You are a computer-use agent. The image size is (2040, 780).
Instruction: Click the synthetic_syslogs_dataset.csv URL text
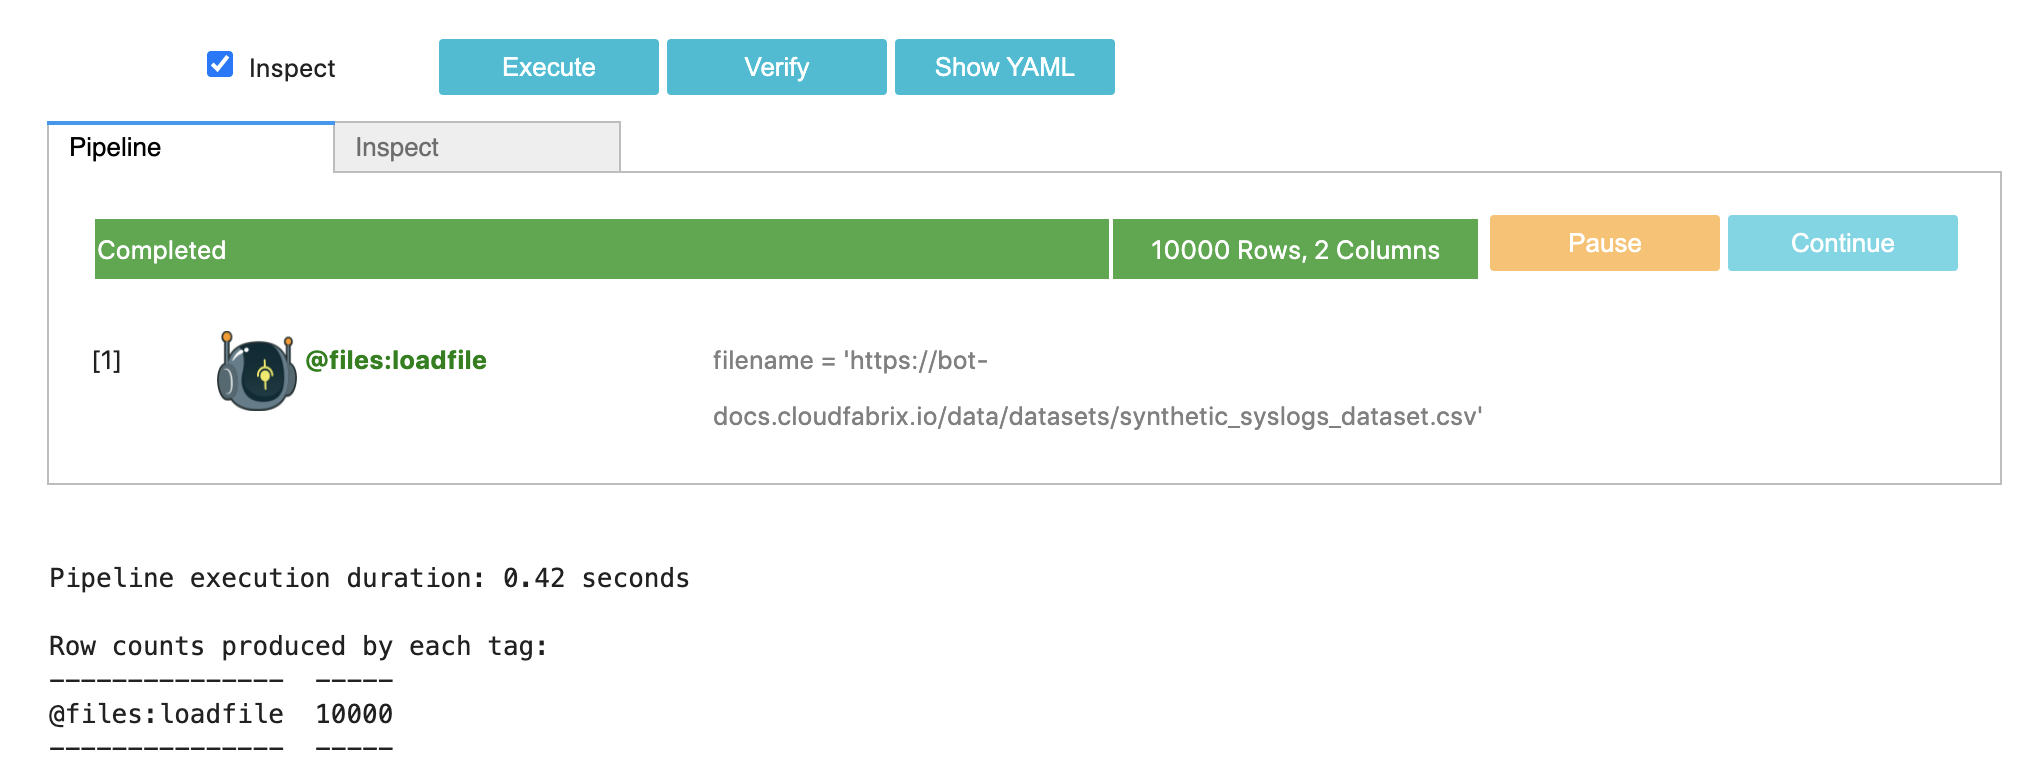pos(1097,416)
